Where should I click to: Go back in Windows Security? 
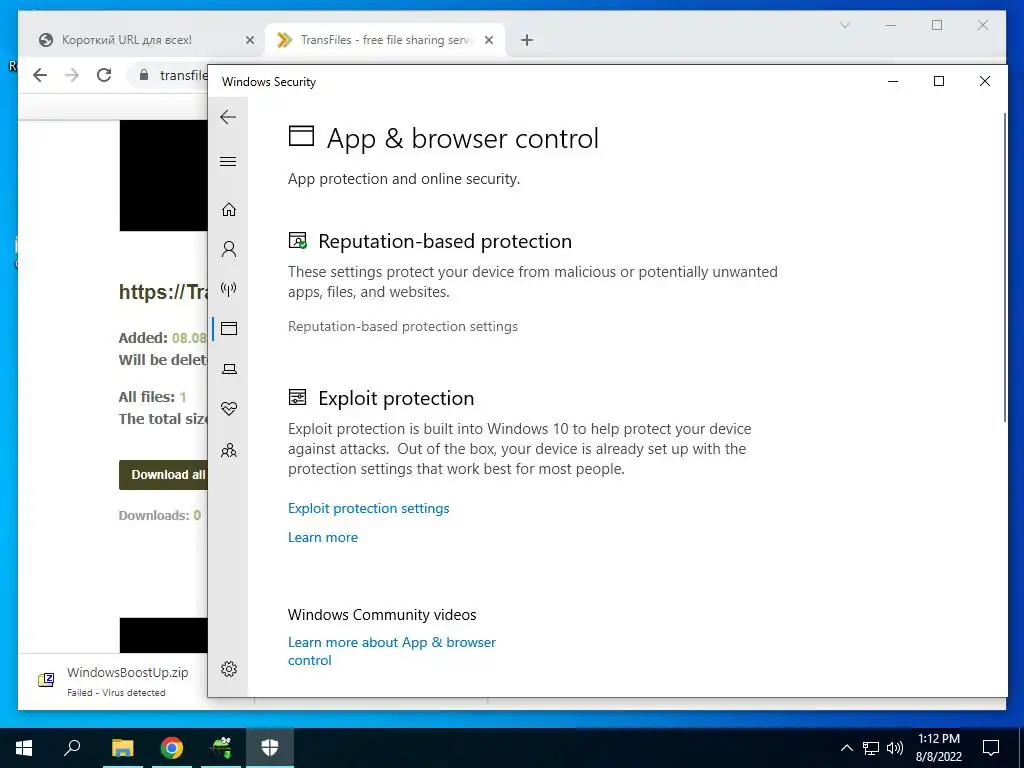(228, 118)
